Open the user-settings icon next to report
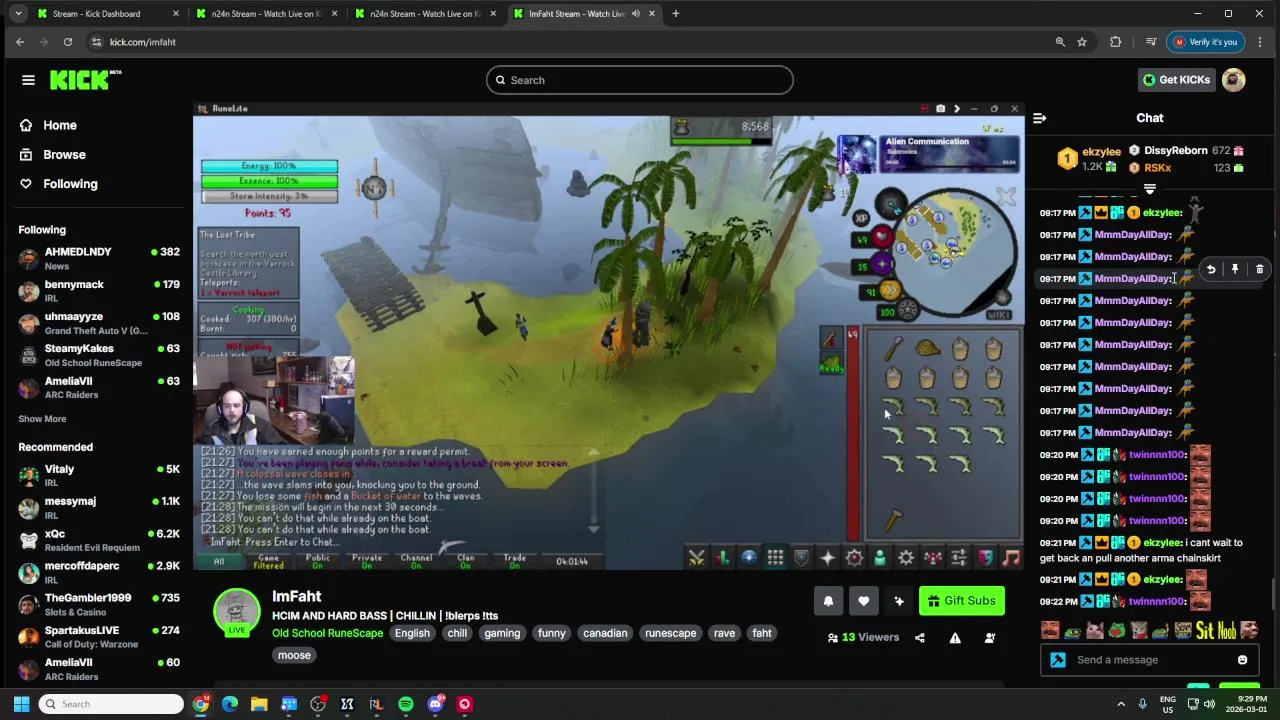 990,638
